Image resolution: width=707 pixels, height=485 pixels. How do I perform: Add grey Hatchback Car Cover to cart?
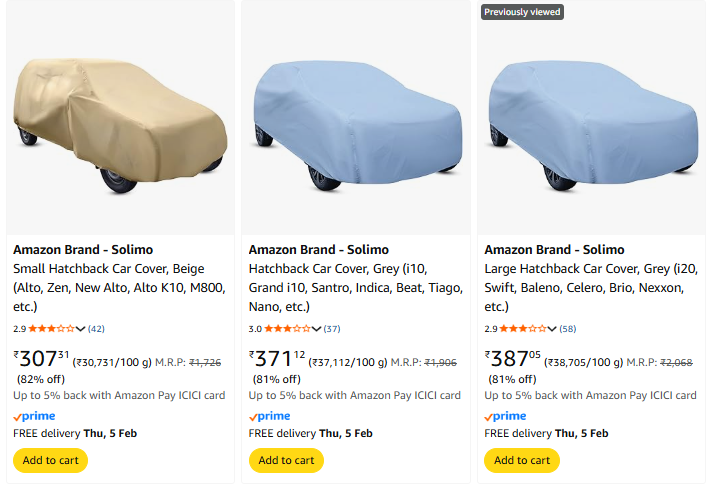point(286,460)
